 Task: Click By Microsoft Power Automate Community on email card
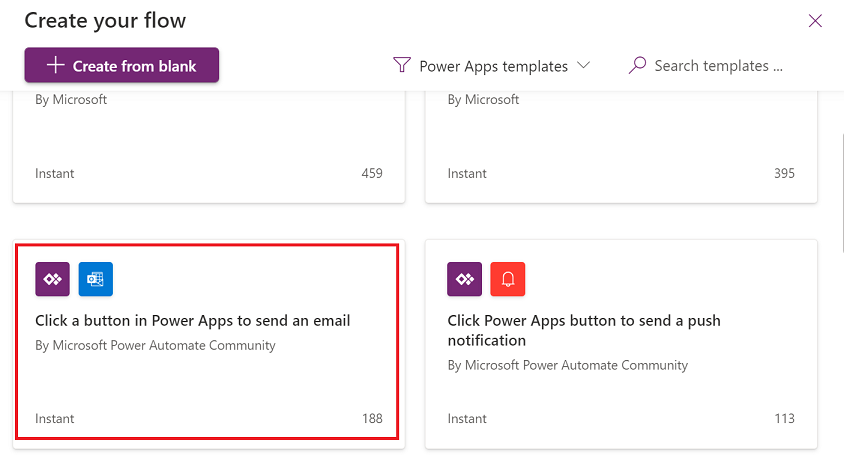click(x=155, y=346)
